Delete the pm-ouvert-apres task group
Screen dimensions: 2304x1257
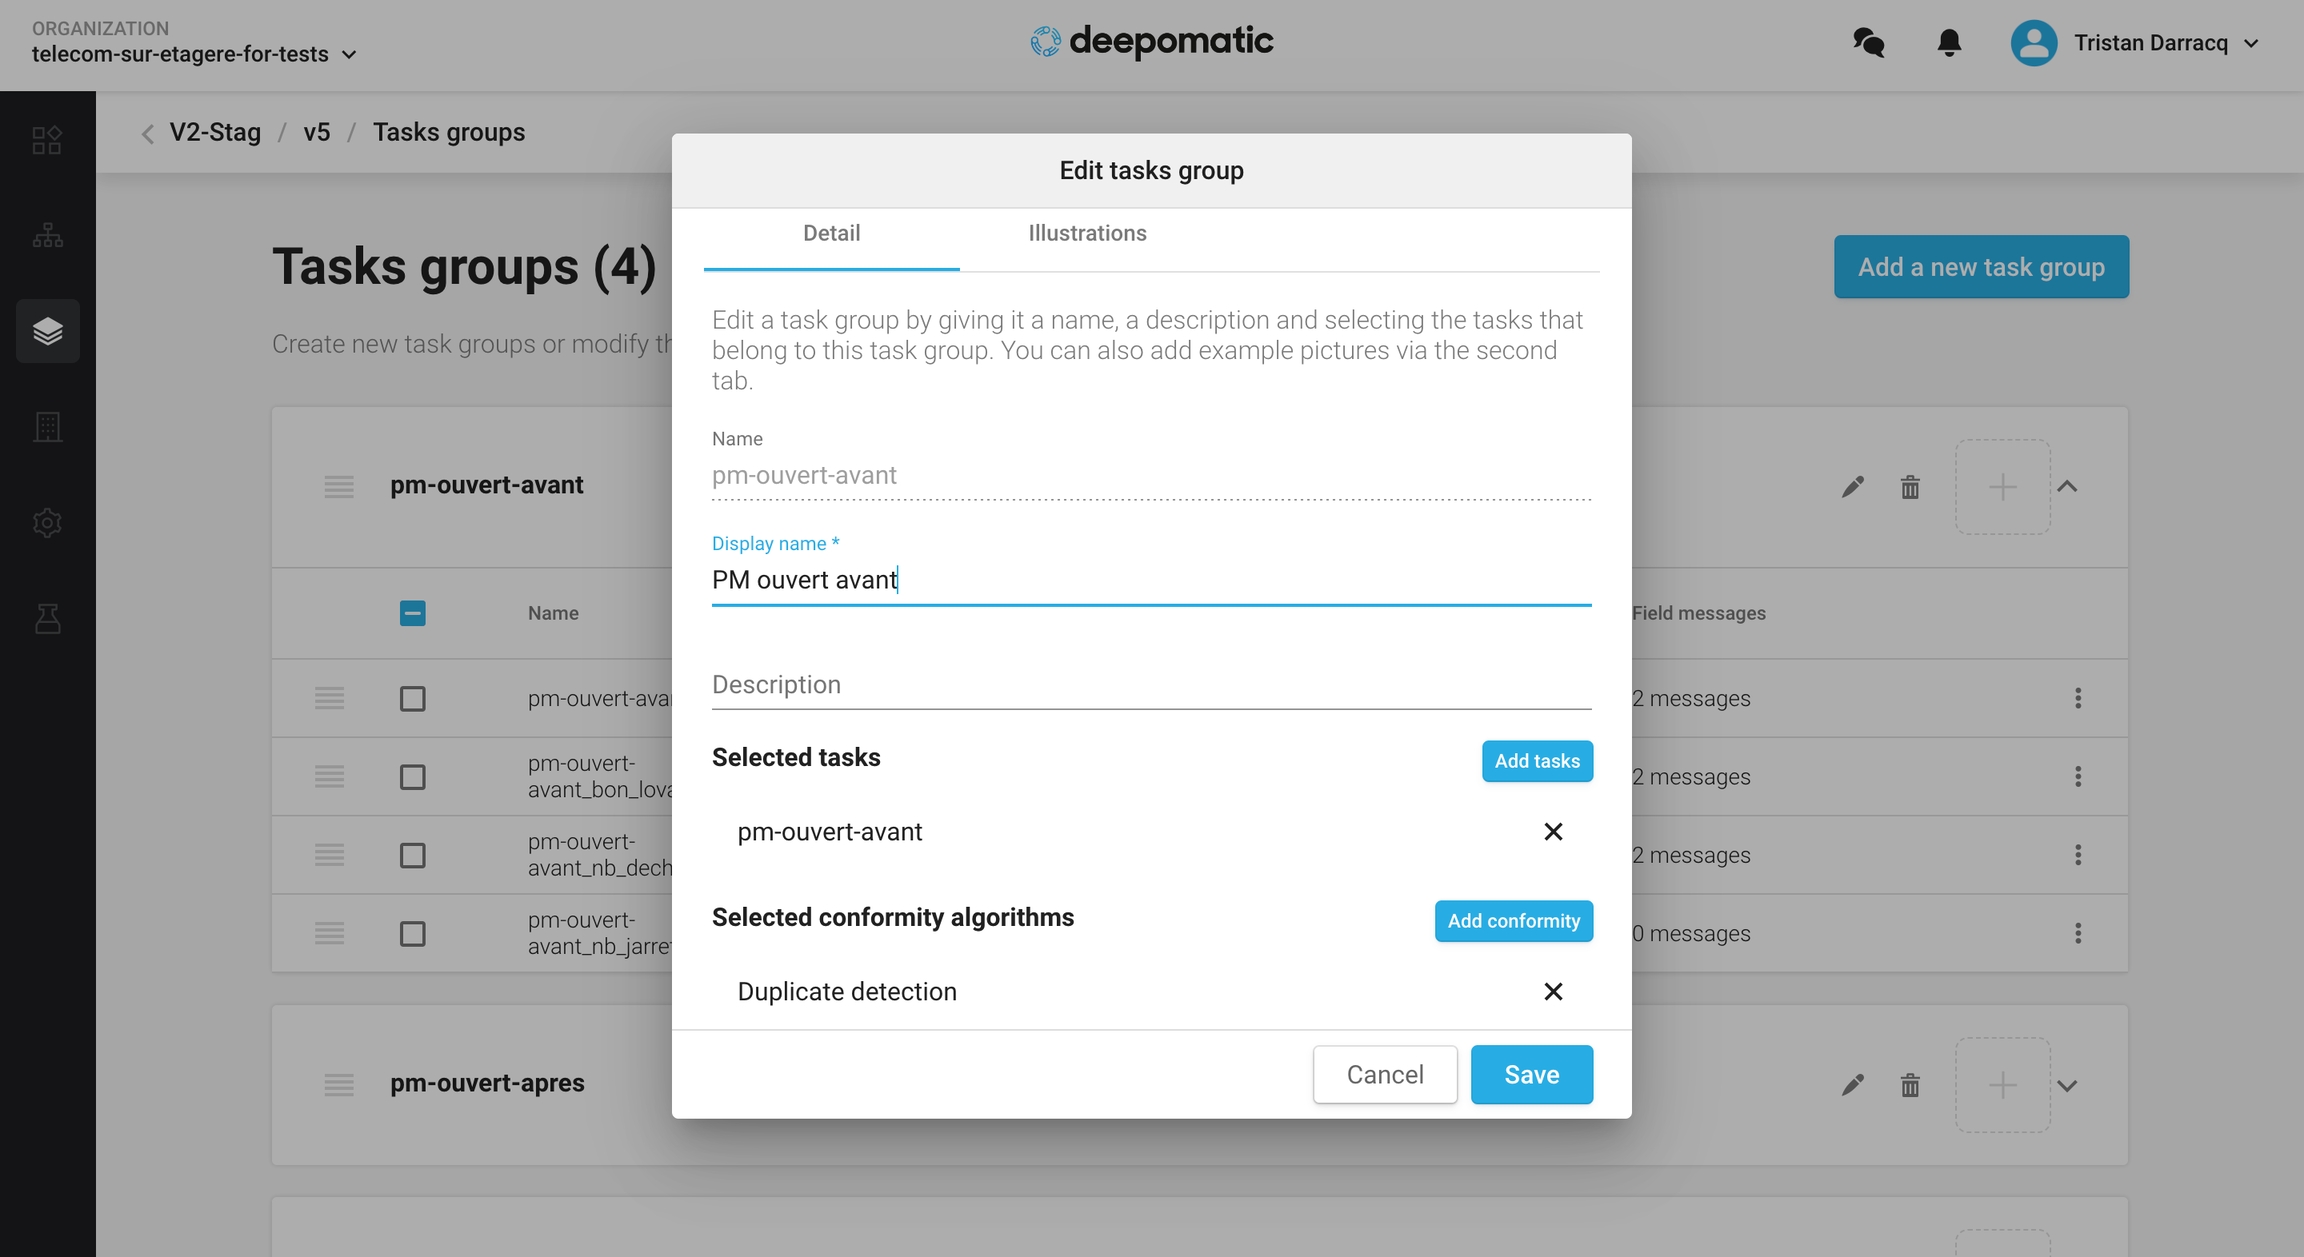tap(1910, 1085)
